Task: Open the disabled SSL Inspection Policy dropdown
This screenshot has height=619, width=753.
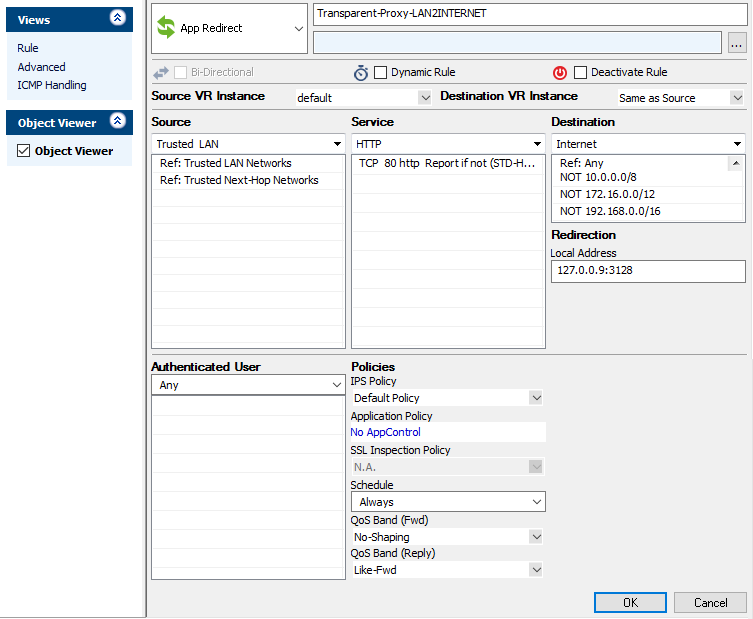Action: coord(536,466)
